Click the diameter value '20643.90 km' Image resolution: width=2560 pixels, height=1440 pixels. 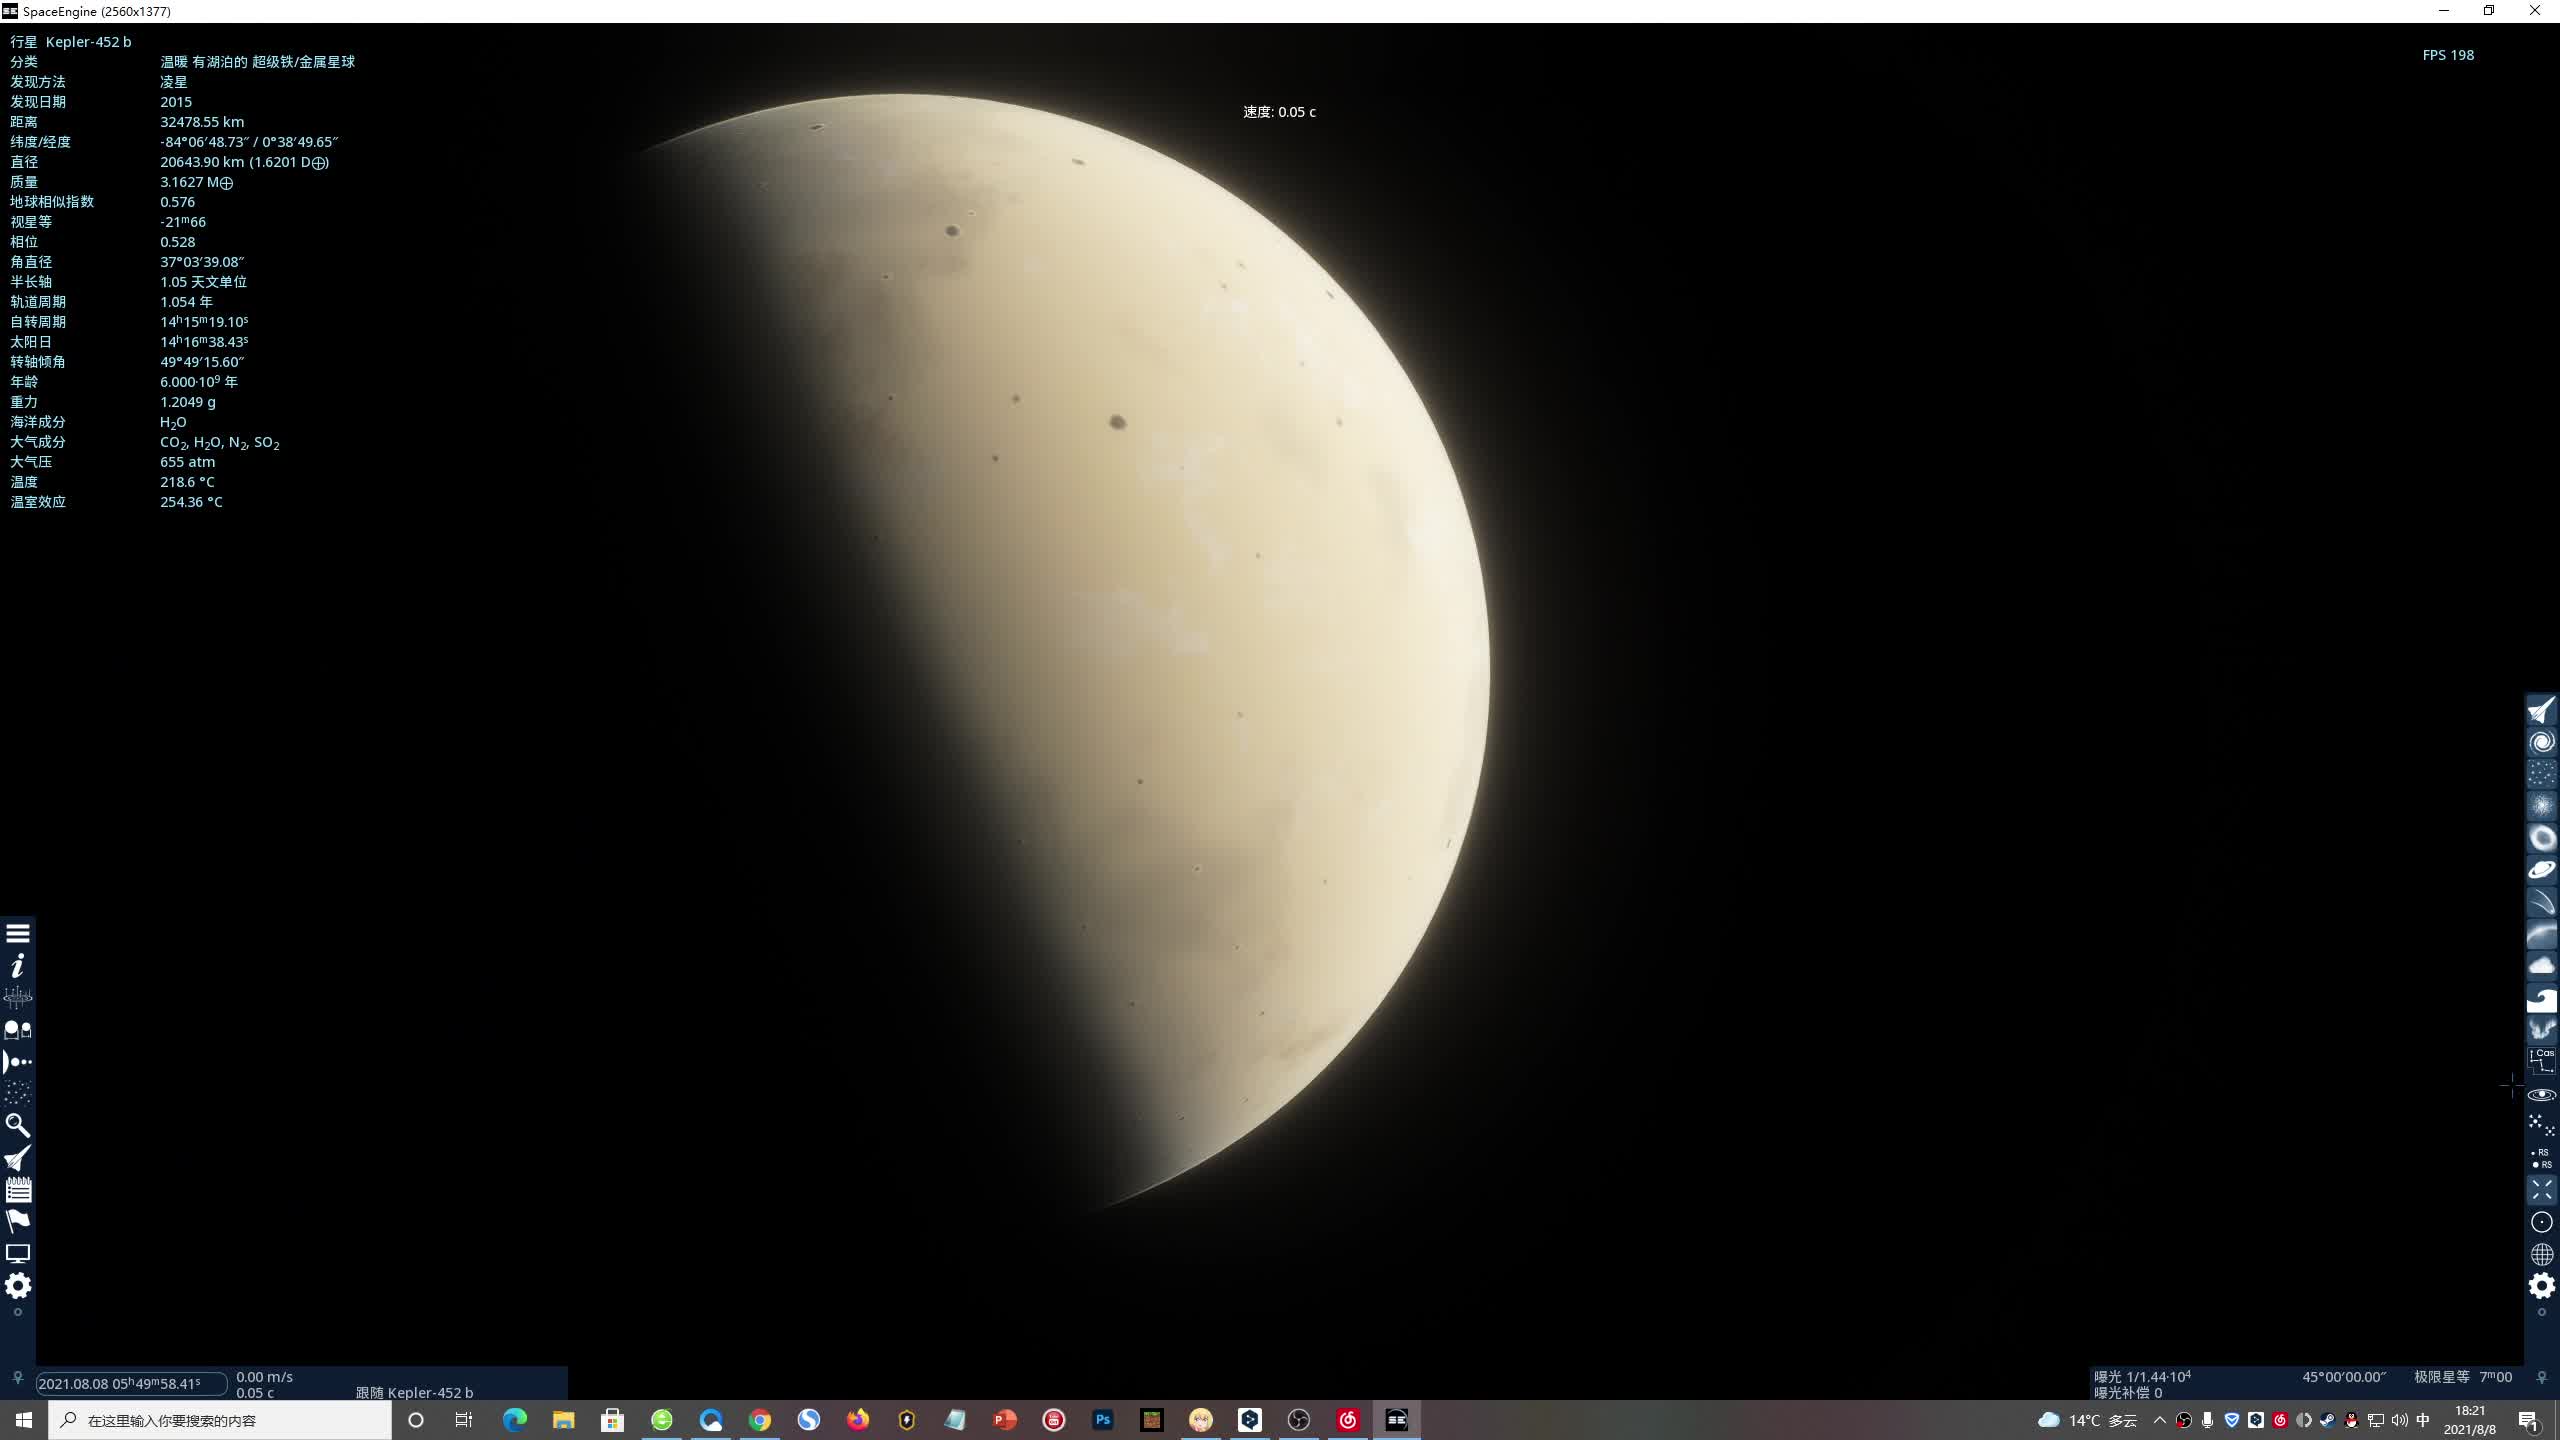[x=202, y=162]
